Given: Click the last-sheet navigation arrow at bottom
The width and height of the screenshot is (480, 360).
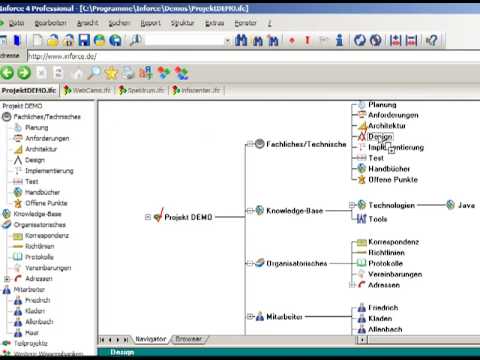Looking at the screenshot, I should point(126,340).
